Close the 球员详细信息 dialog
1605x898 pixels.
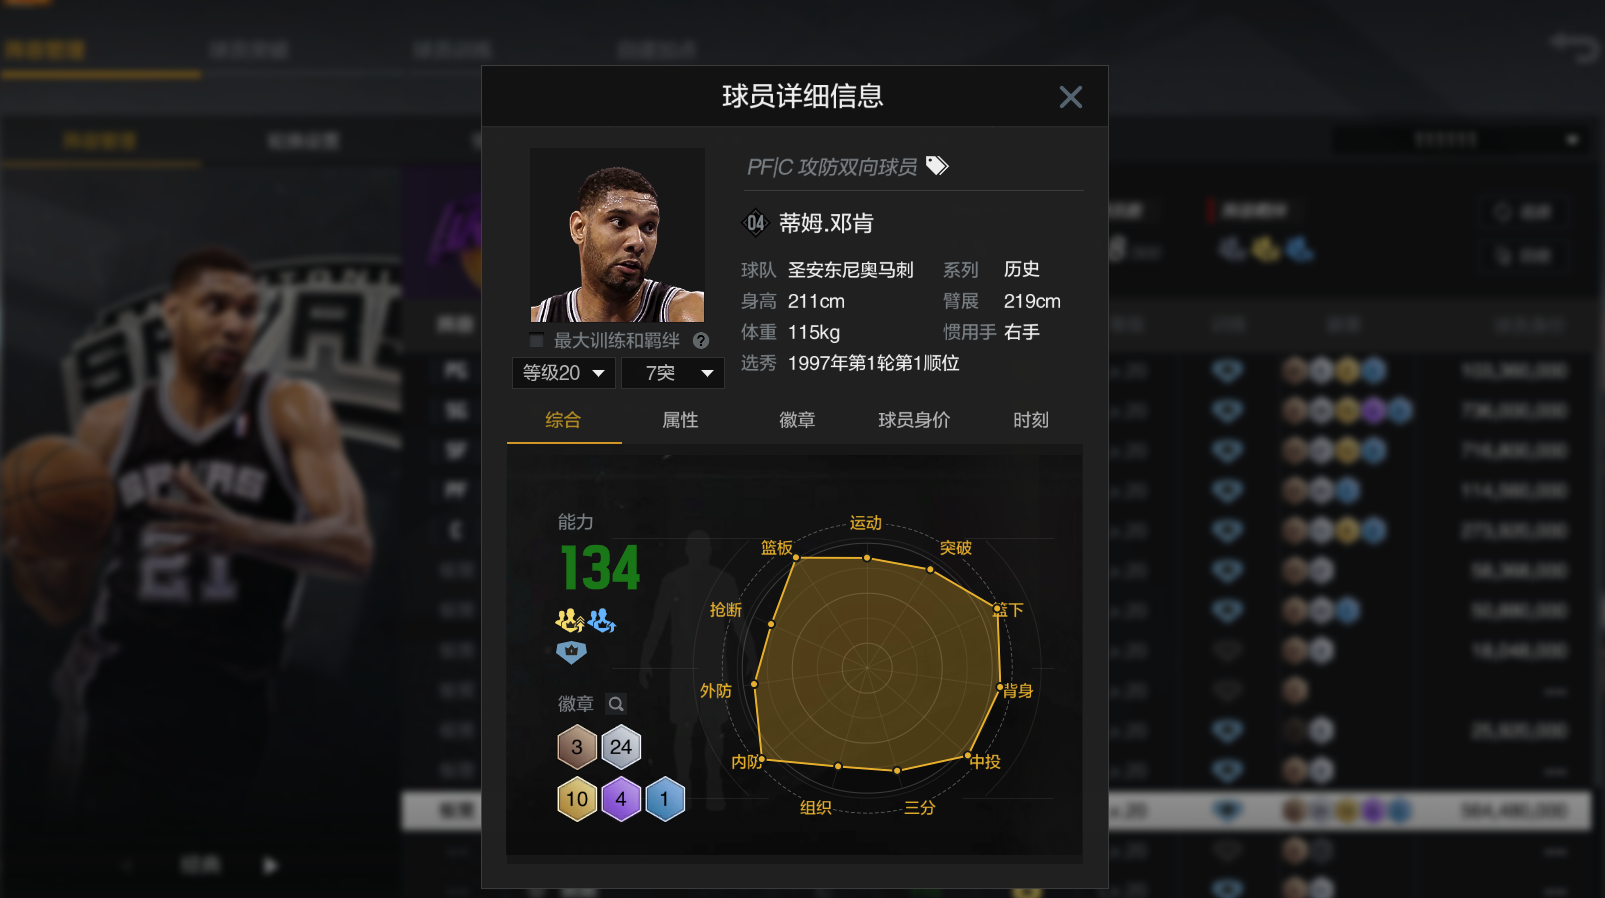tap(1071, 97)
